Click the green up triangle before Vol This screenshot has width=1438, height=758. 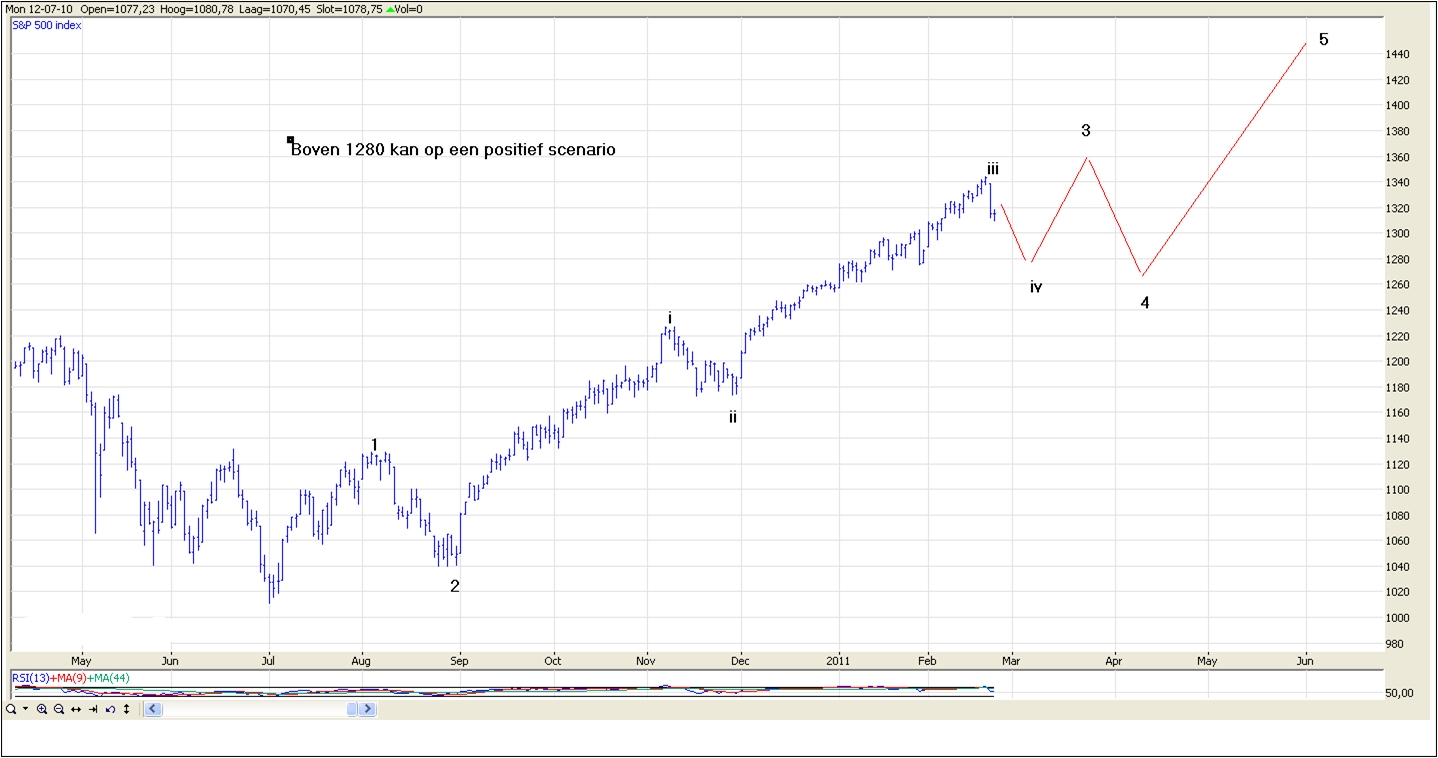[x=389, y=9]
